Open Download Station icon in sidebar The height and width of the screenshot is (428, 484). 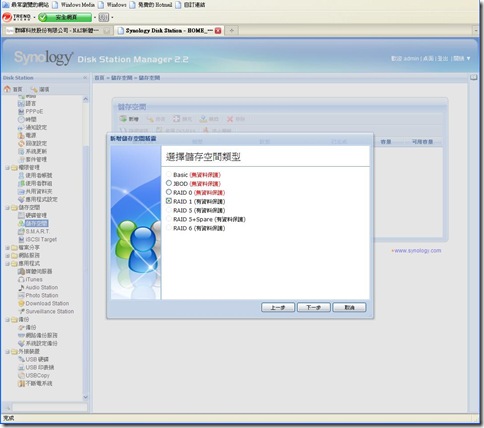coord(21,303)
